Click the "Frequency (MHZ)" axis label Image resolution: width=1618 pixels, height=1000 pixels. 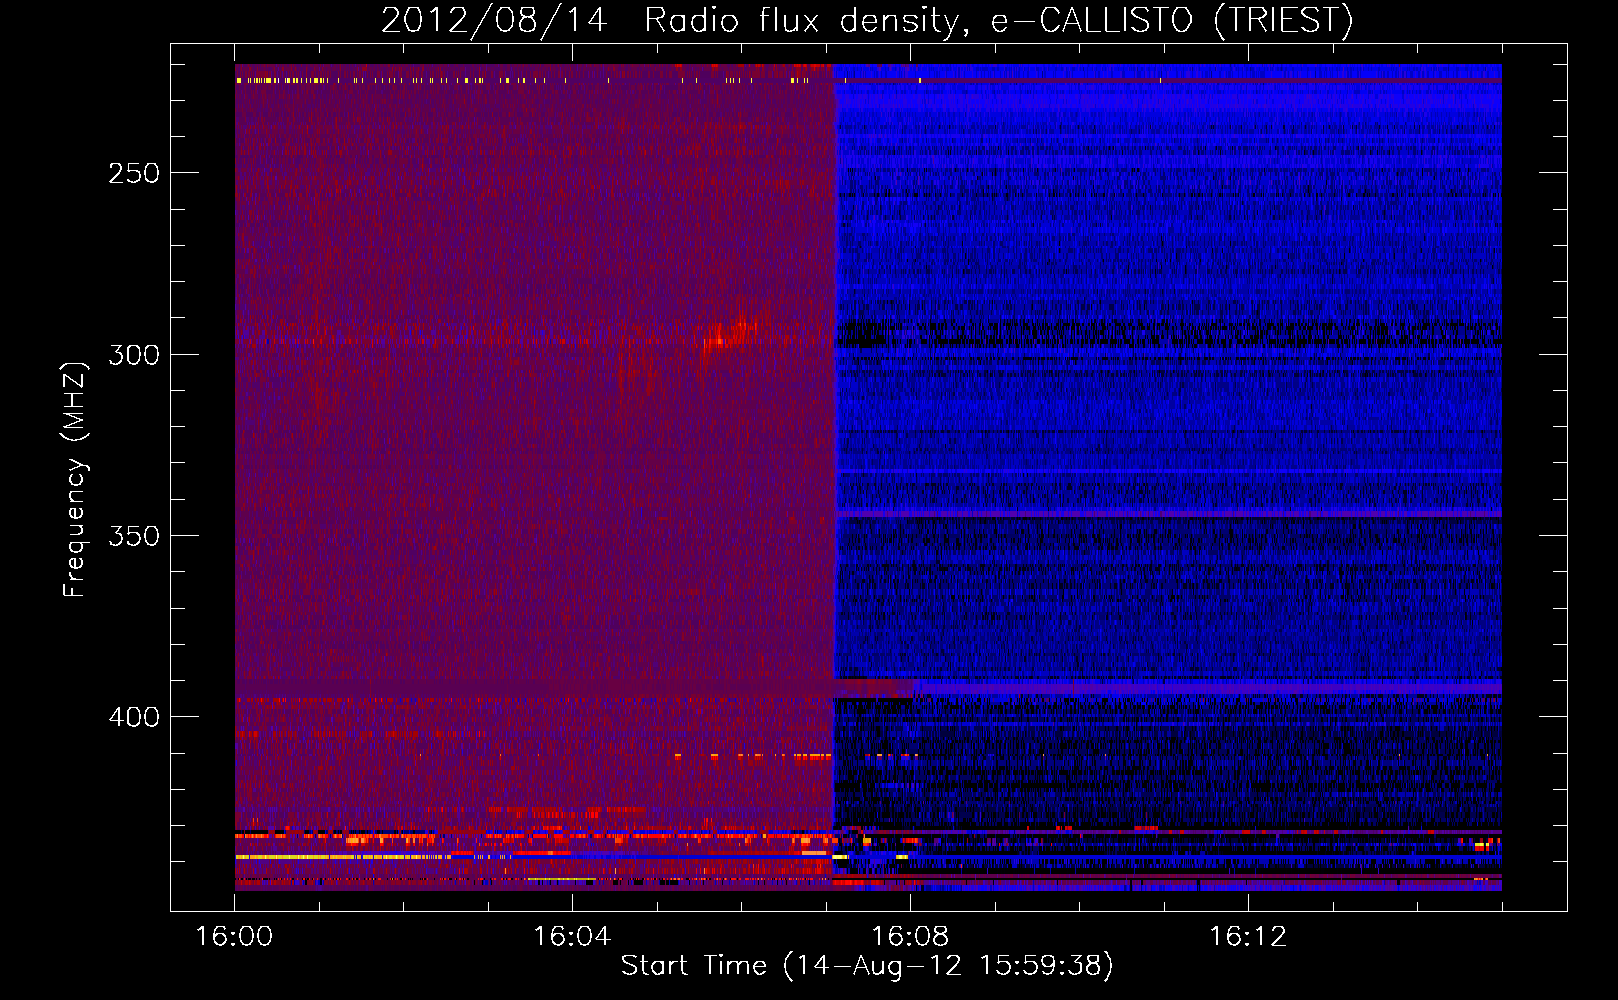click(75, 480)
